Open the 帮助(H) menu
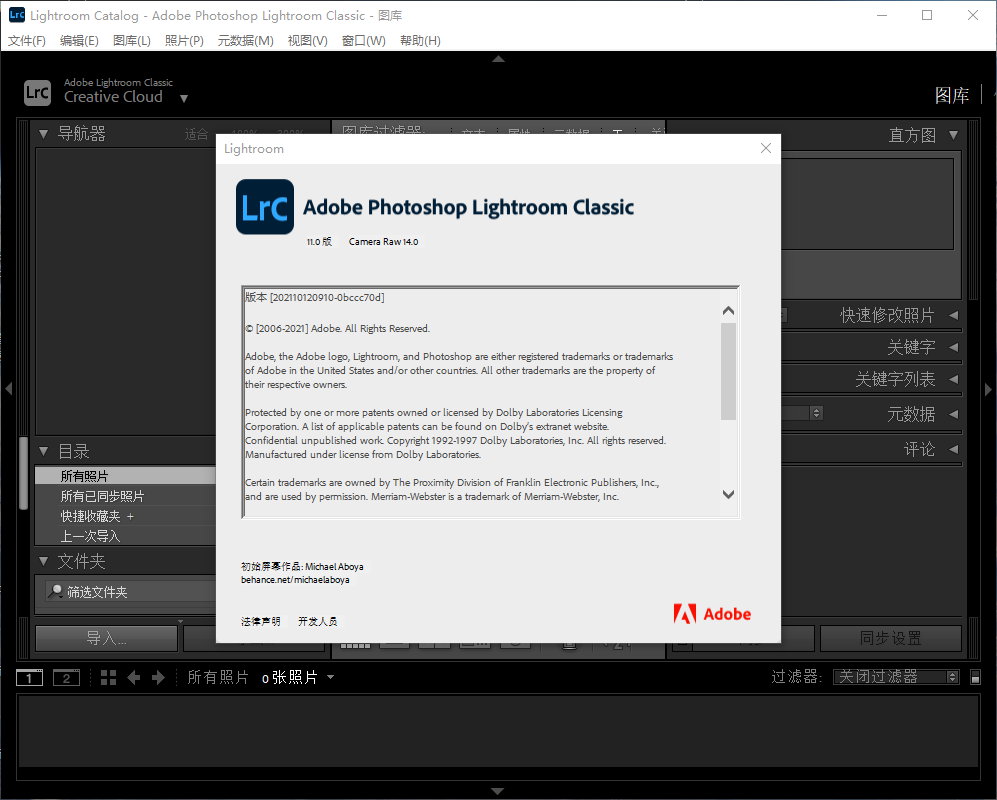 click(420, 41)
